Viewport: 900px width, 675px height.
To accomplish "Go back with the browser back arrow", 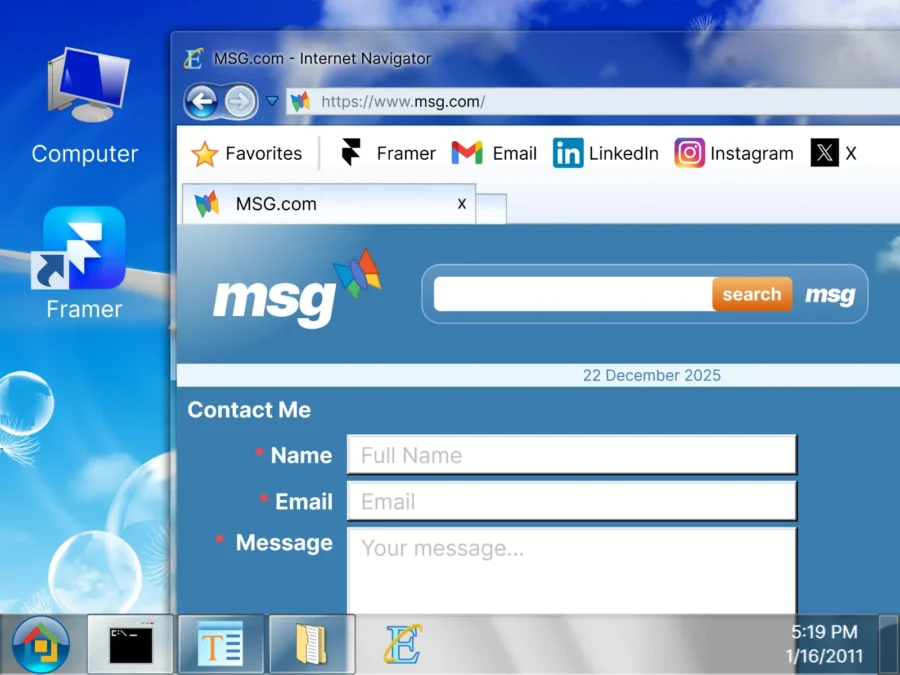I will (201, 102).
